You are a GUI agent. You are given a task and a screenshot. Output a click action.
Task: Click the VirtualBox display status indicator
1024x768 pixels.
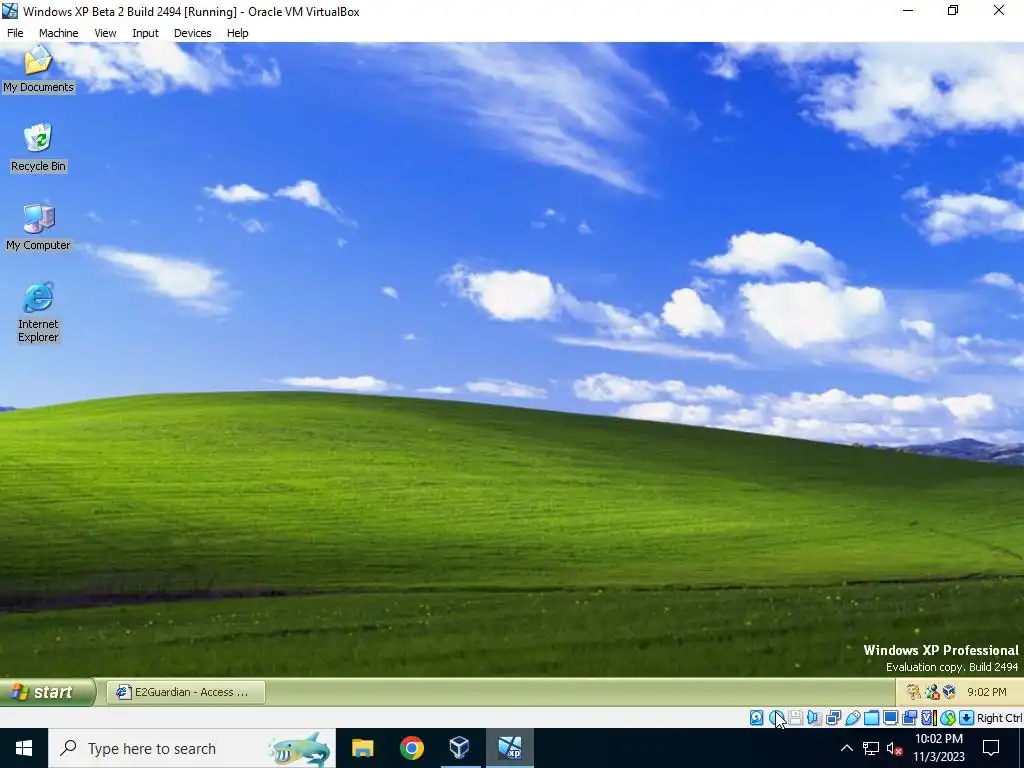890,718
